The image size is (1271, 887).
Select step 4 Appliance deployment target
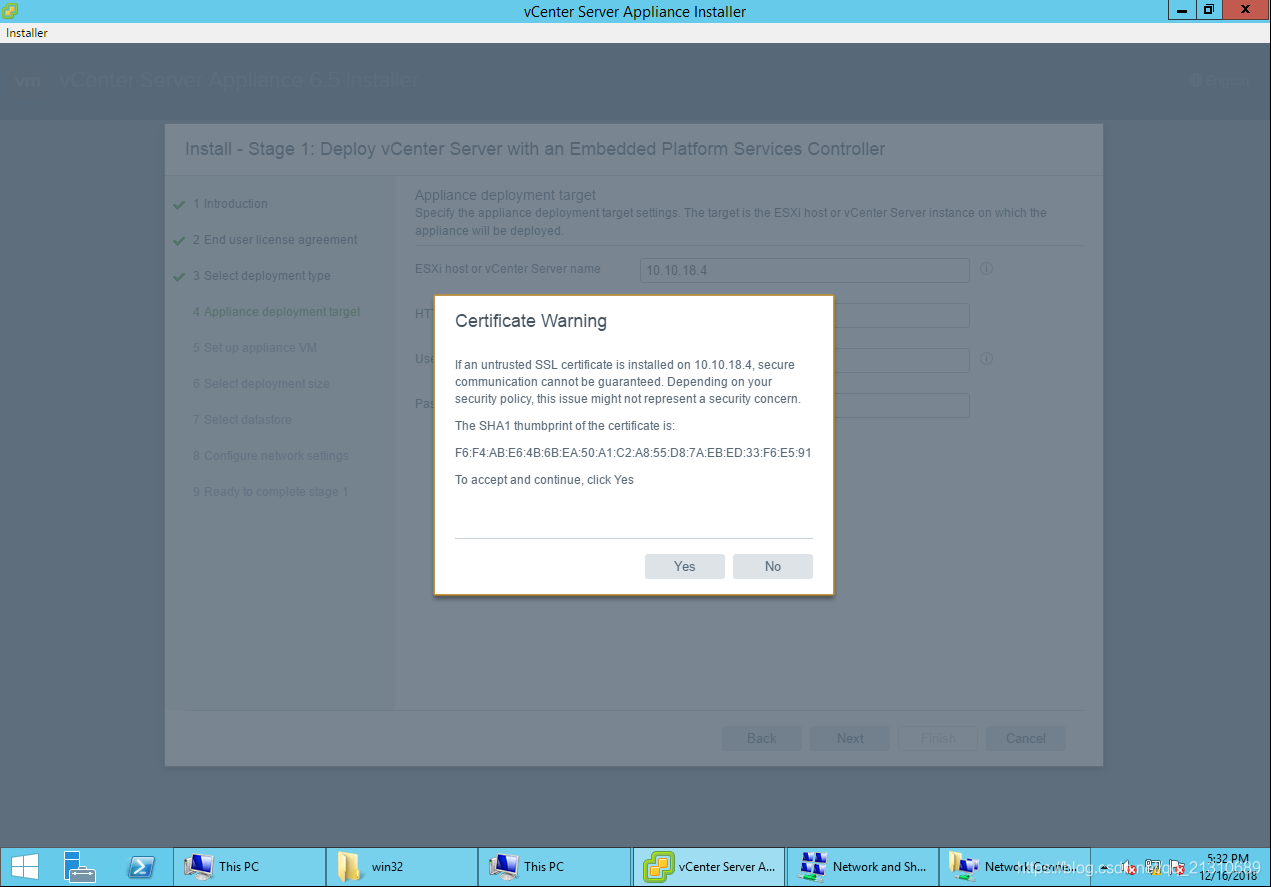[x=277, y=312]
